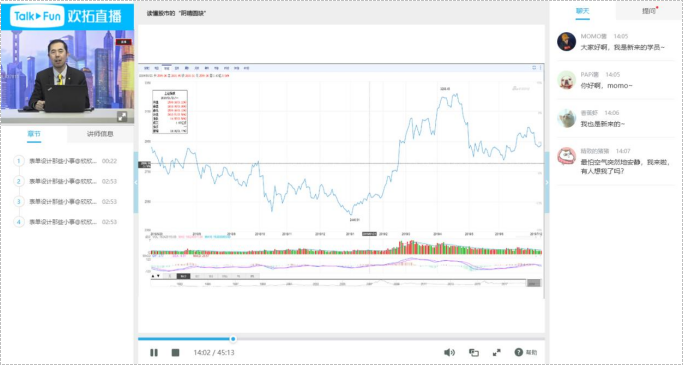Click PAPI酱's dog avatar
684x366 pixels.
tap(567, 80)
